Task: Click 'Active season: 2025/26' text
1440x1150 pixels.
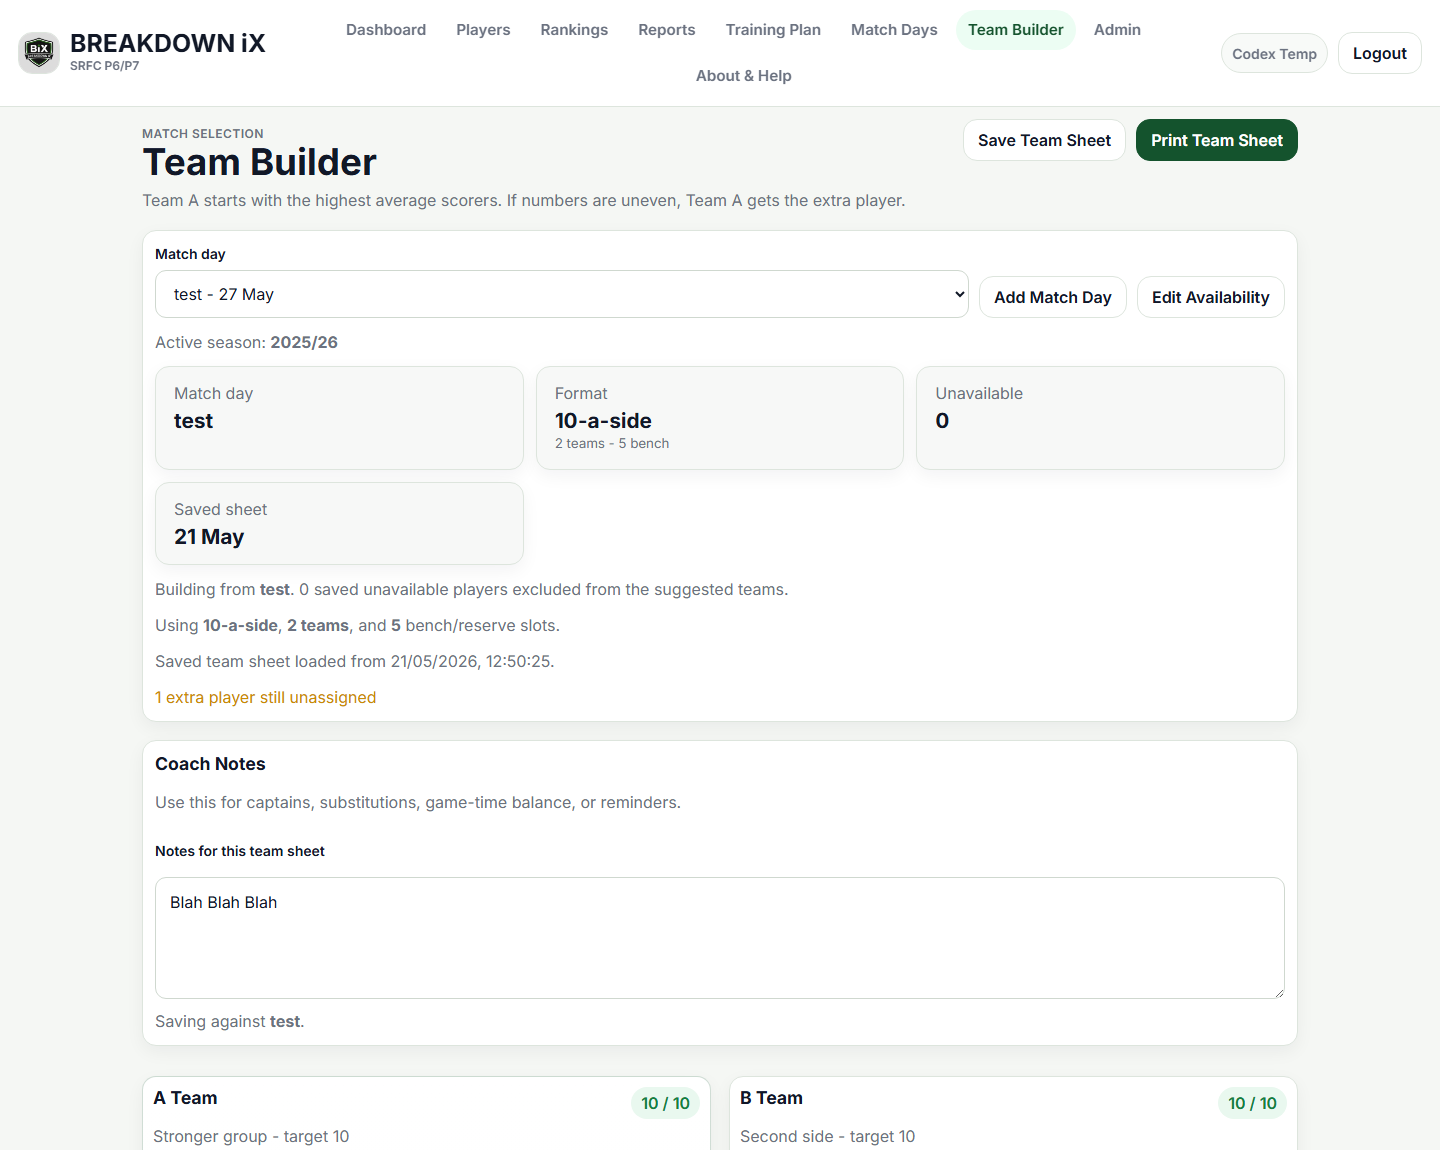Action: (x=246, y=343)
